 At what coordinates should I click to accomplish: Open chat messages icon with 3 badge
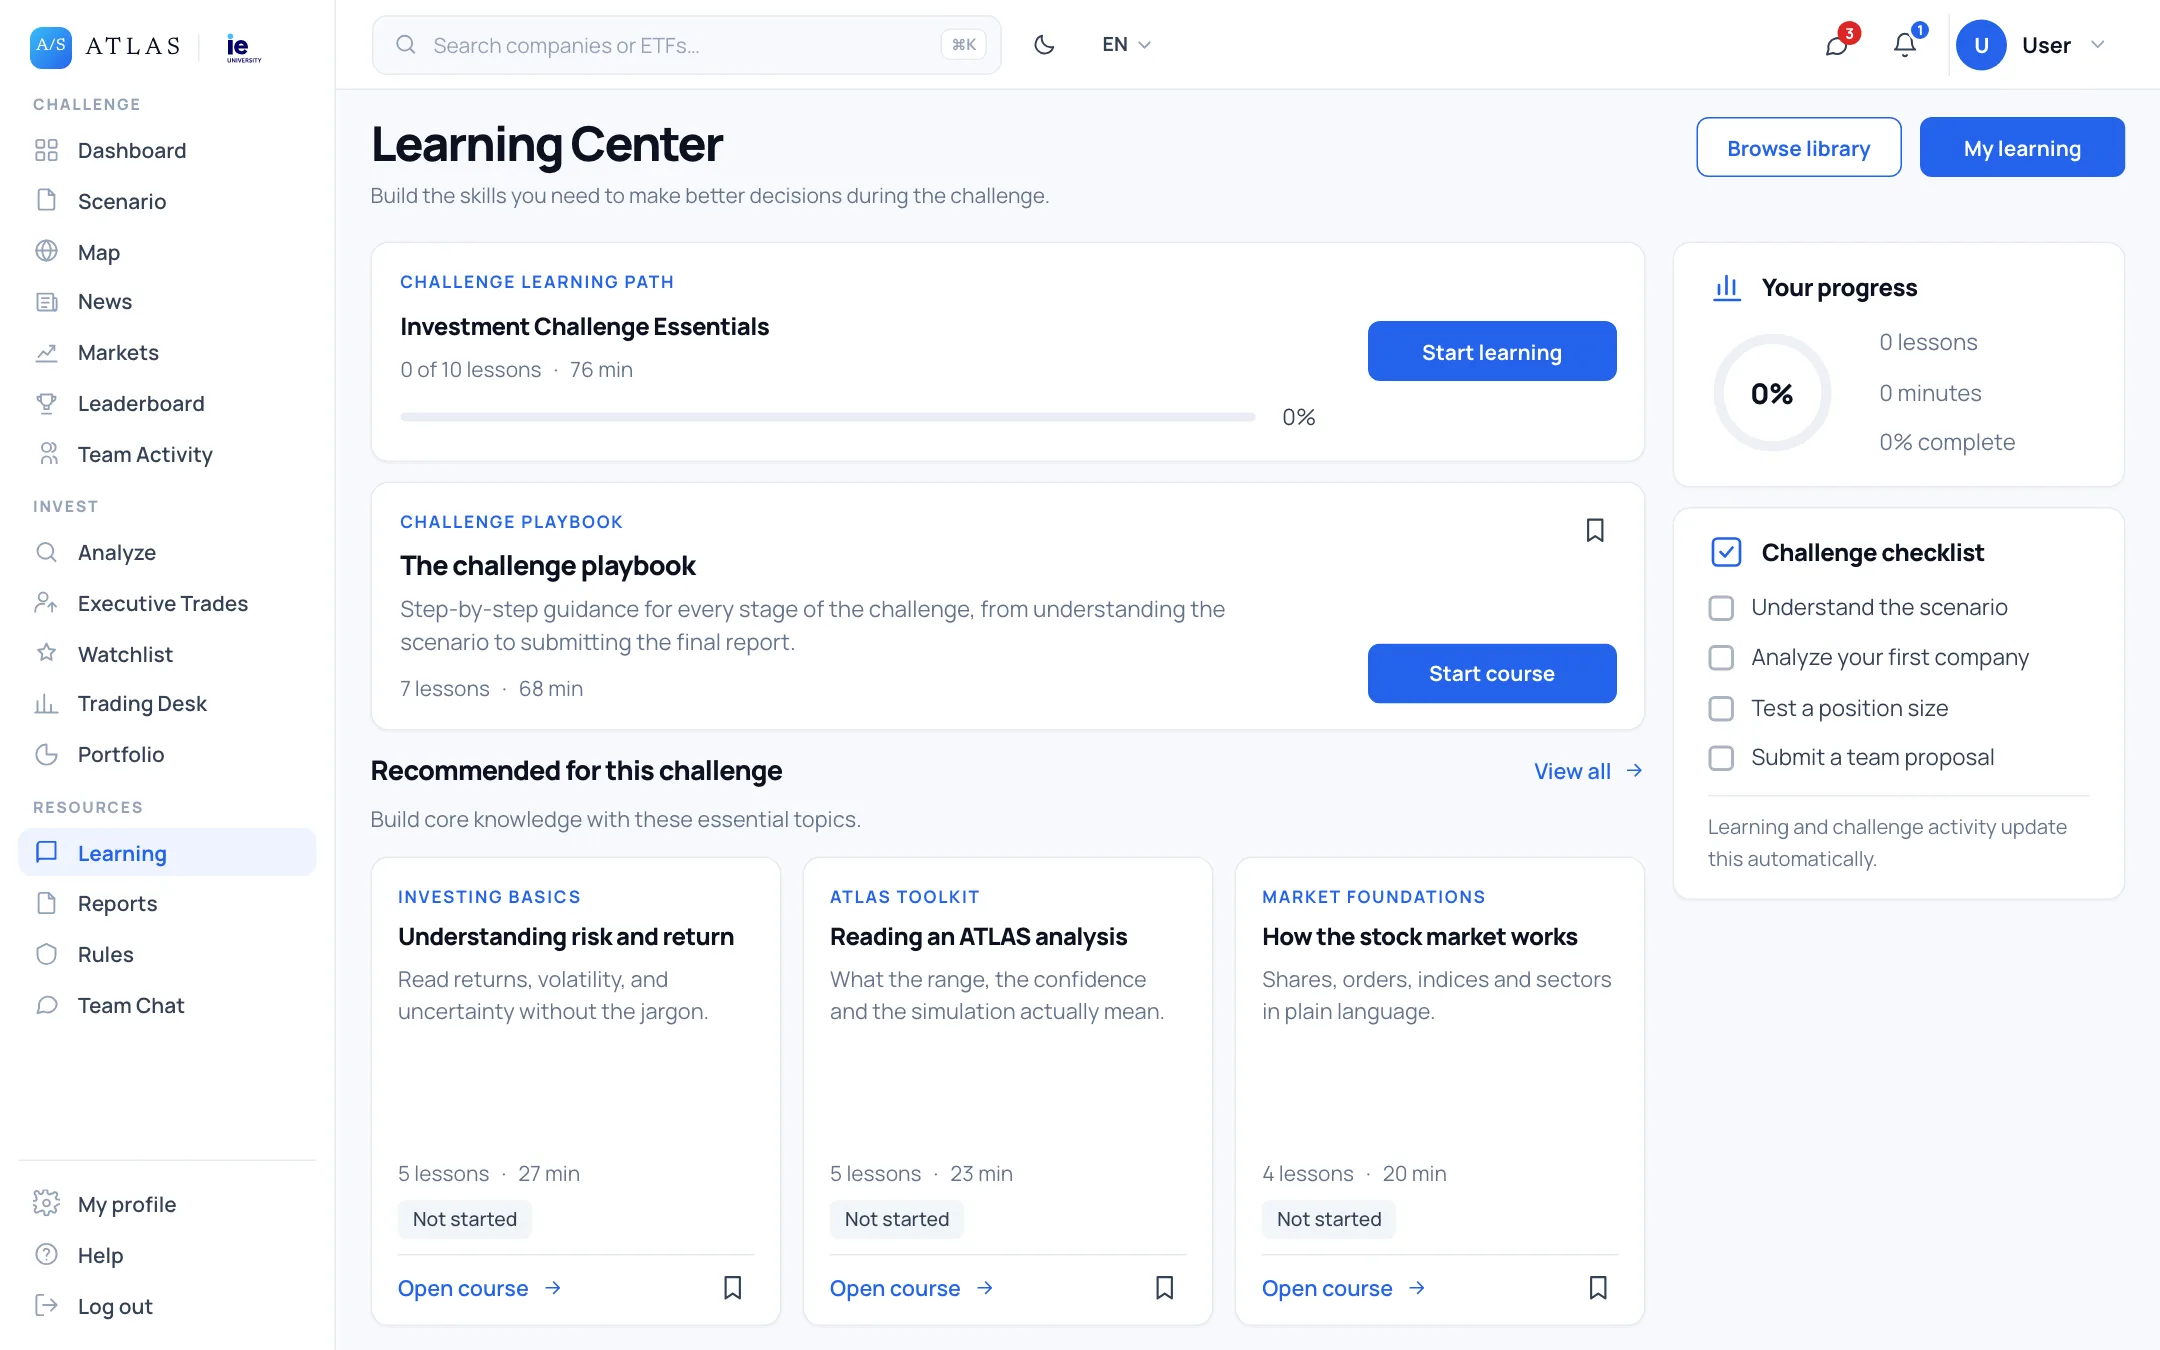[1837, 45]
